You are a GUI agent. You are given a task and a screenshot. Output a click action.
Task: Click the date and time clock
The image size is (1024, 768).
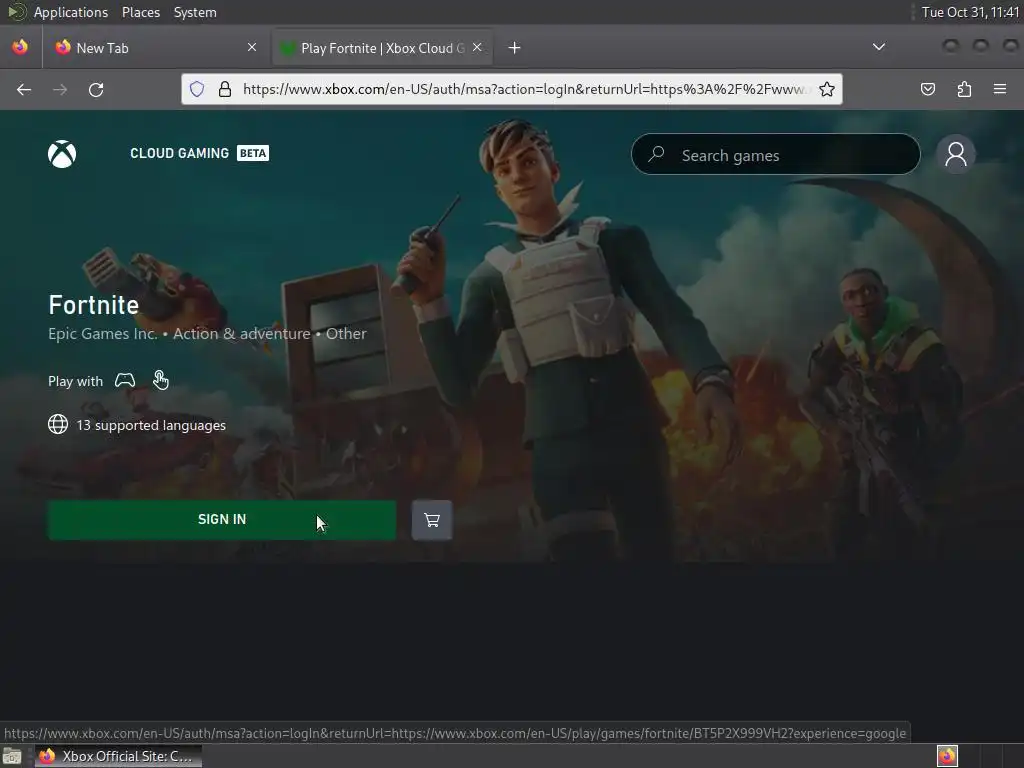(970, 12)
